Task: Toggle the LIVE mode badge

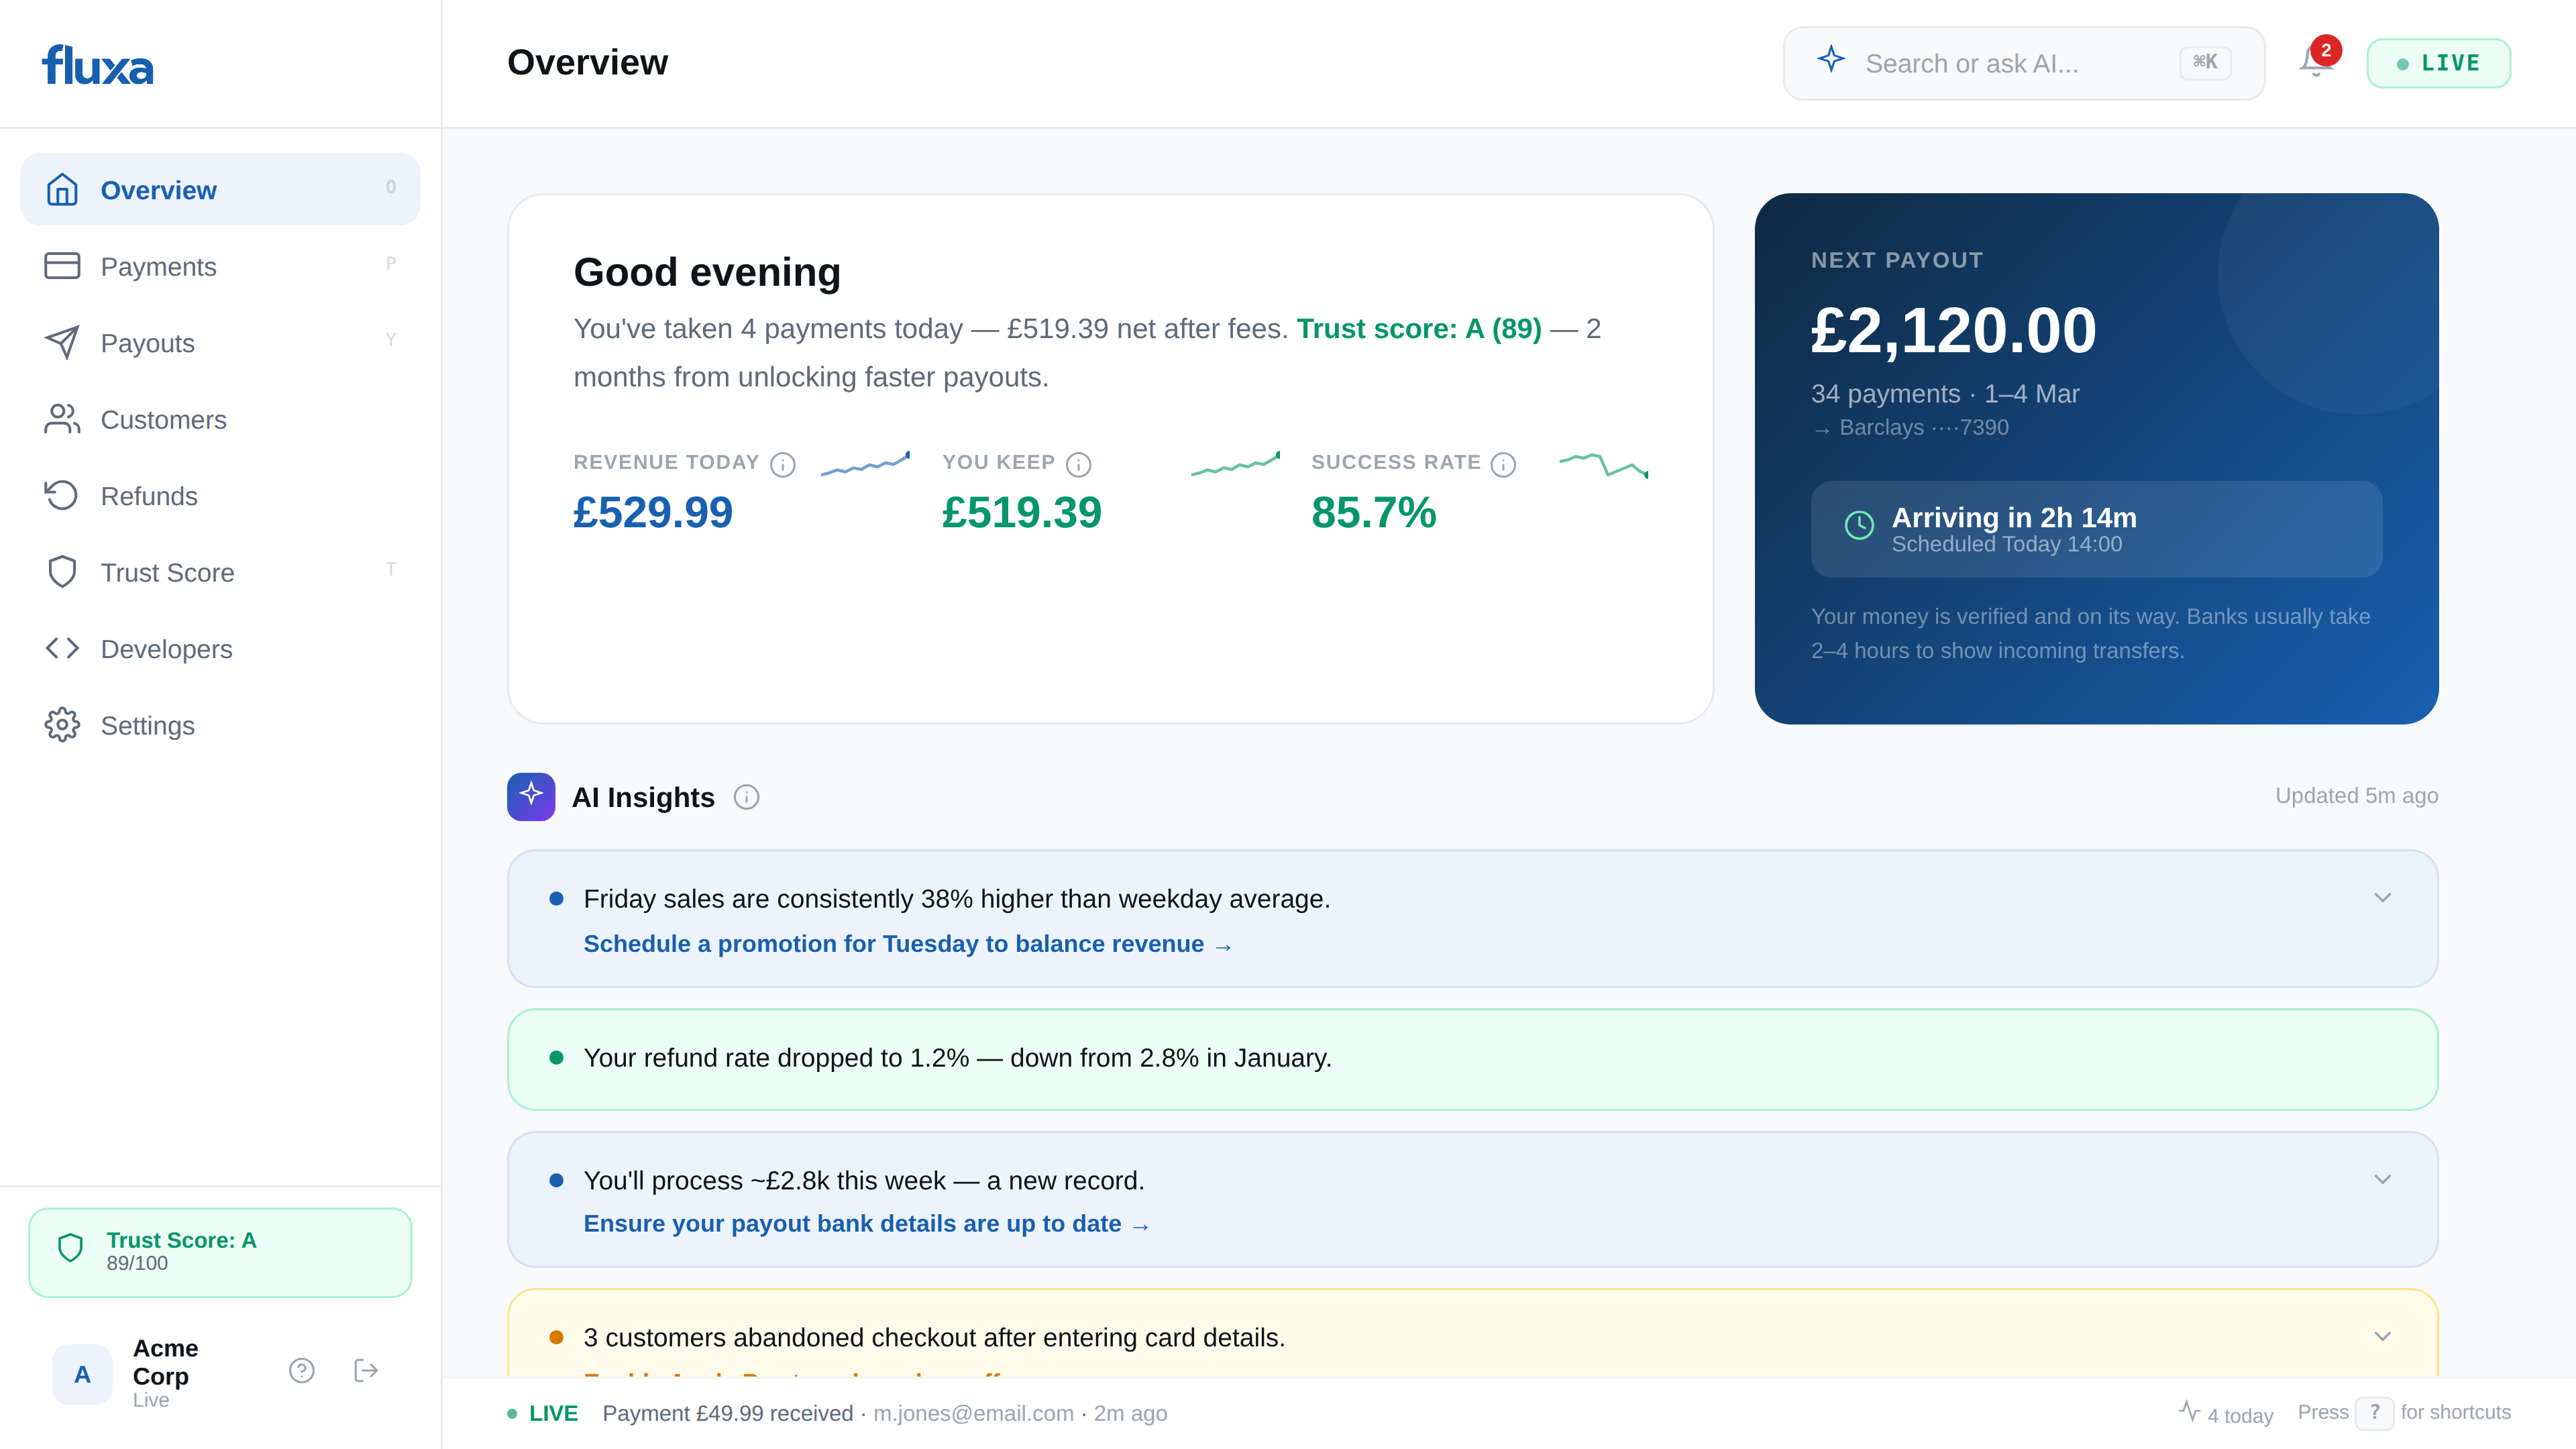Action: point(2438,62)
